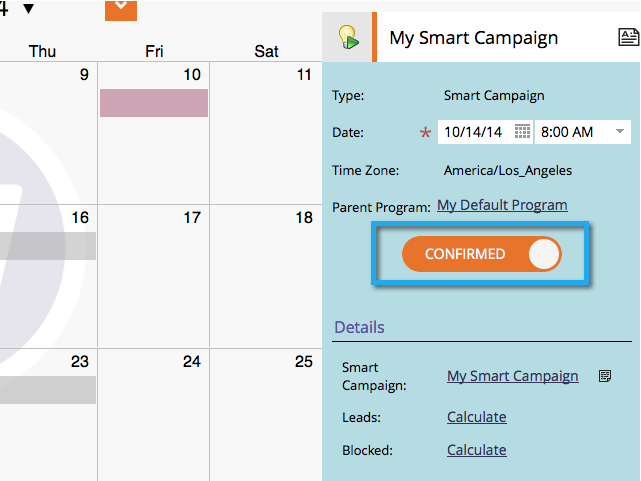The width and height of the screenshot is (641, 481).
Task: Click the Details section heading
Action: [x=359, y=327]
